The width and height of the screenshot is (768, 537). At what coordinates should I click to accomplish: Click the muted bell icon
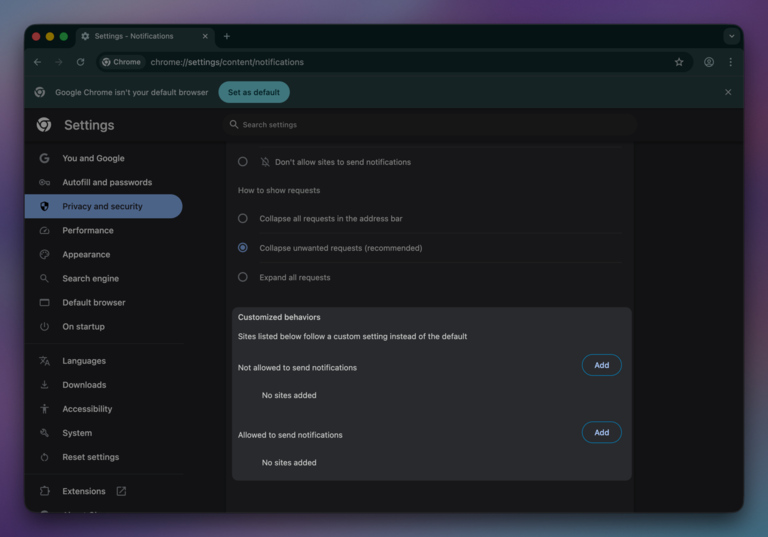point(265,162)
